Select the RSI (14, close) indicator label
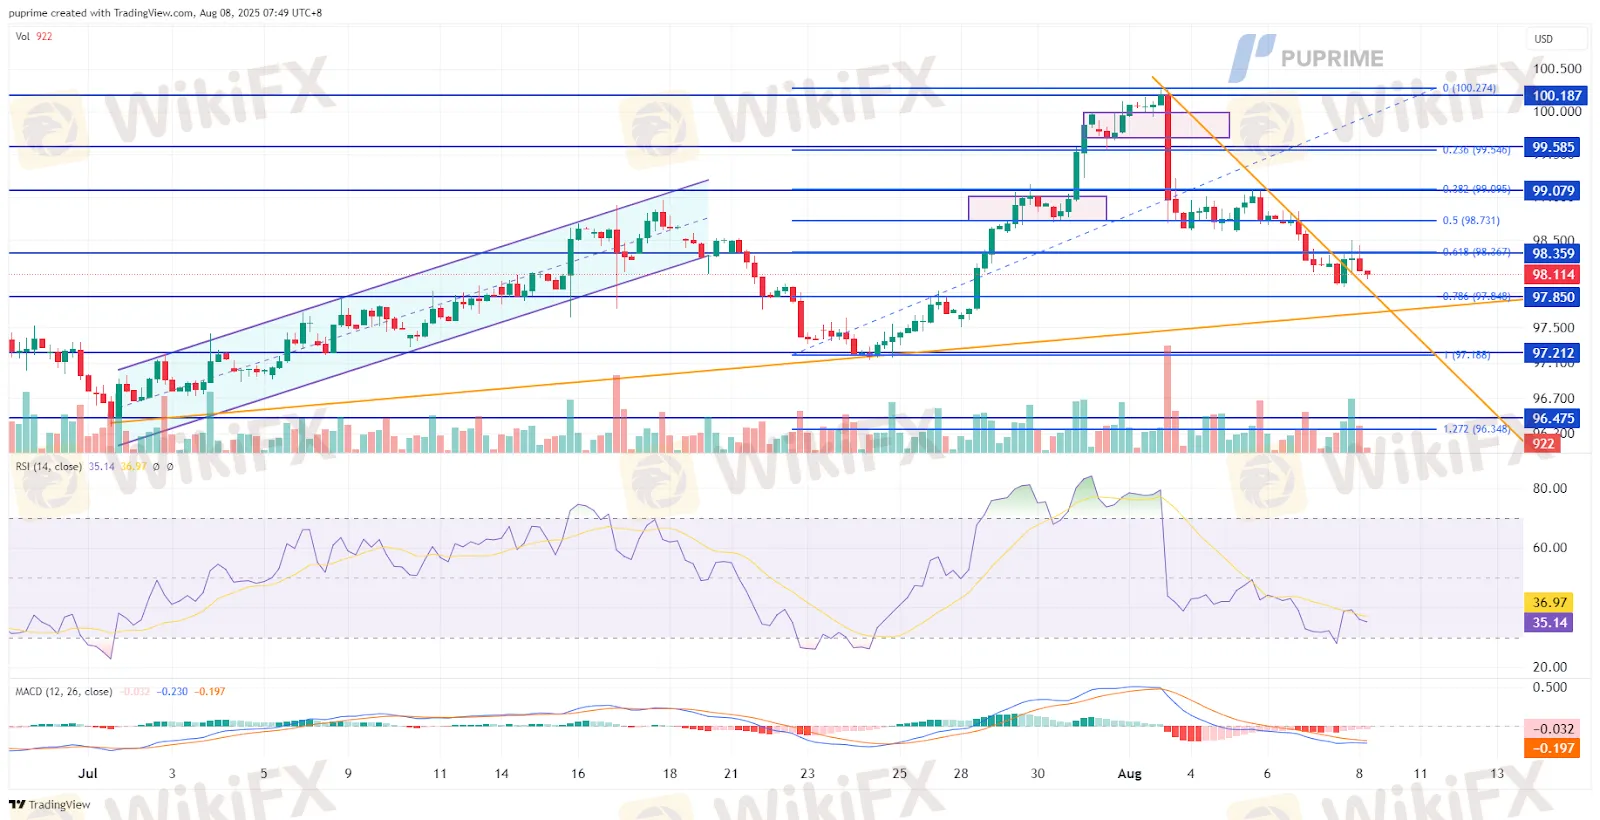 pos(48,466)
